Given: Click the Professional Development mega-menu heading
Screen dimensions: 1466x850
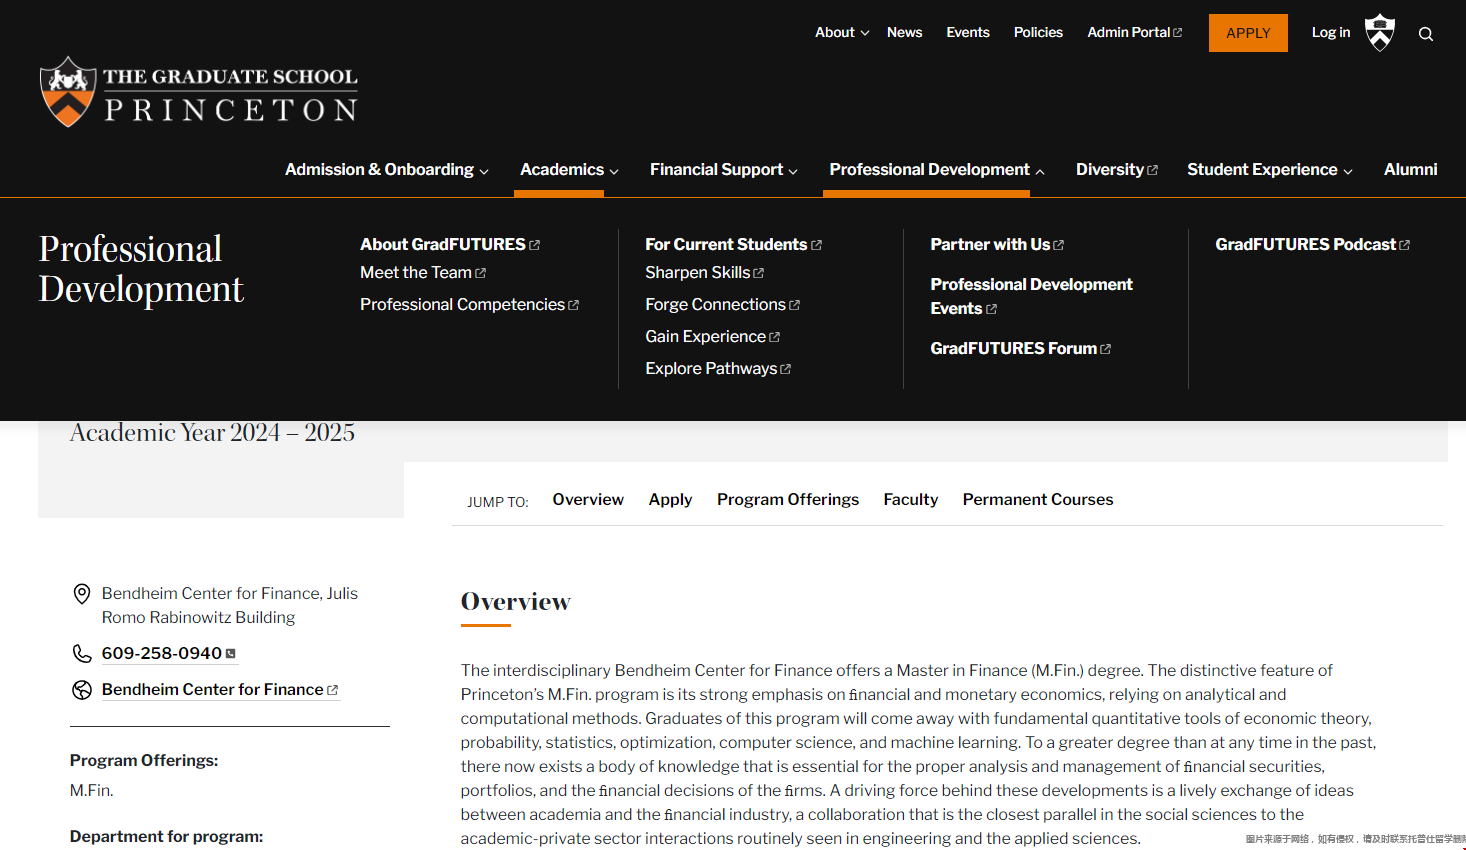Looking at the screenshot, I should 141,269.
